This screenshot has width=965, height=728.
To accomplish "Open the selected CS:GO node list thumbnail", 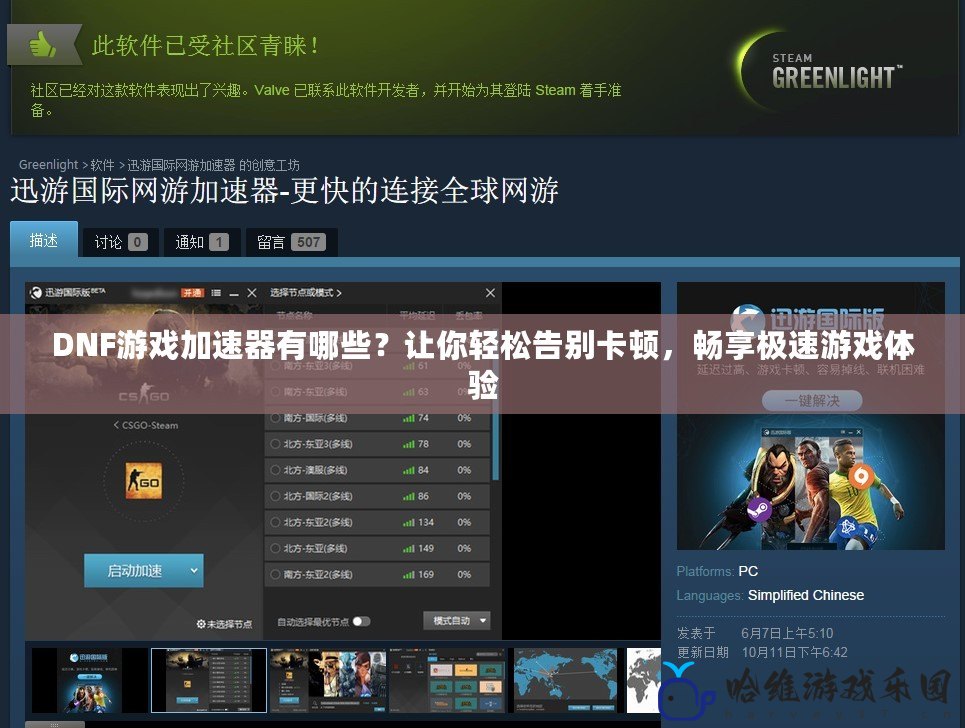I will (x=209, y=680).
